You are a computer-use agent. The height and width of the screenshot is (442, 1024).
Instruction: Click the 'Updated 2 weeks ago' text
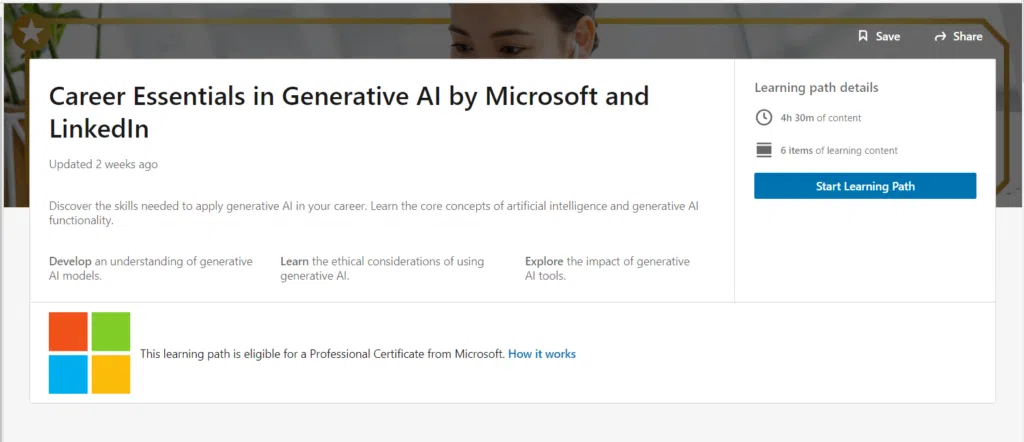(x=103, y=165)
